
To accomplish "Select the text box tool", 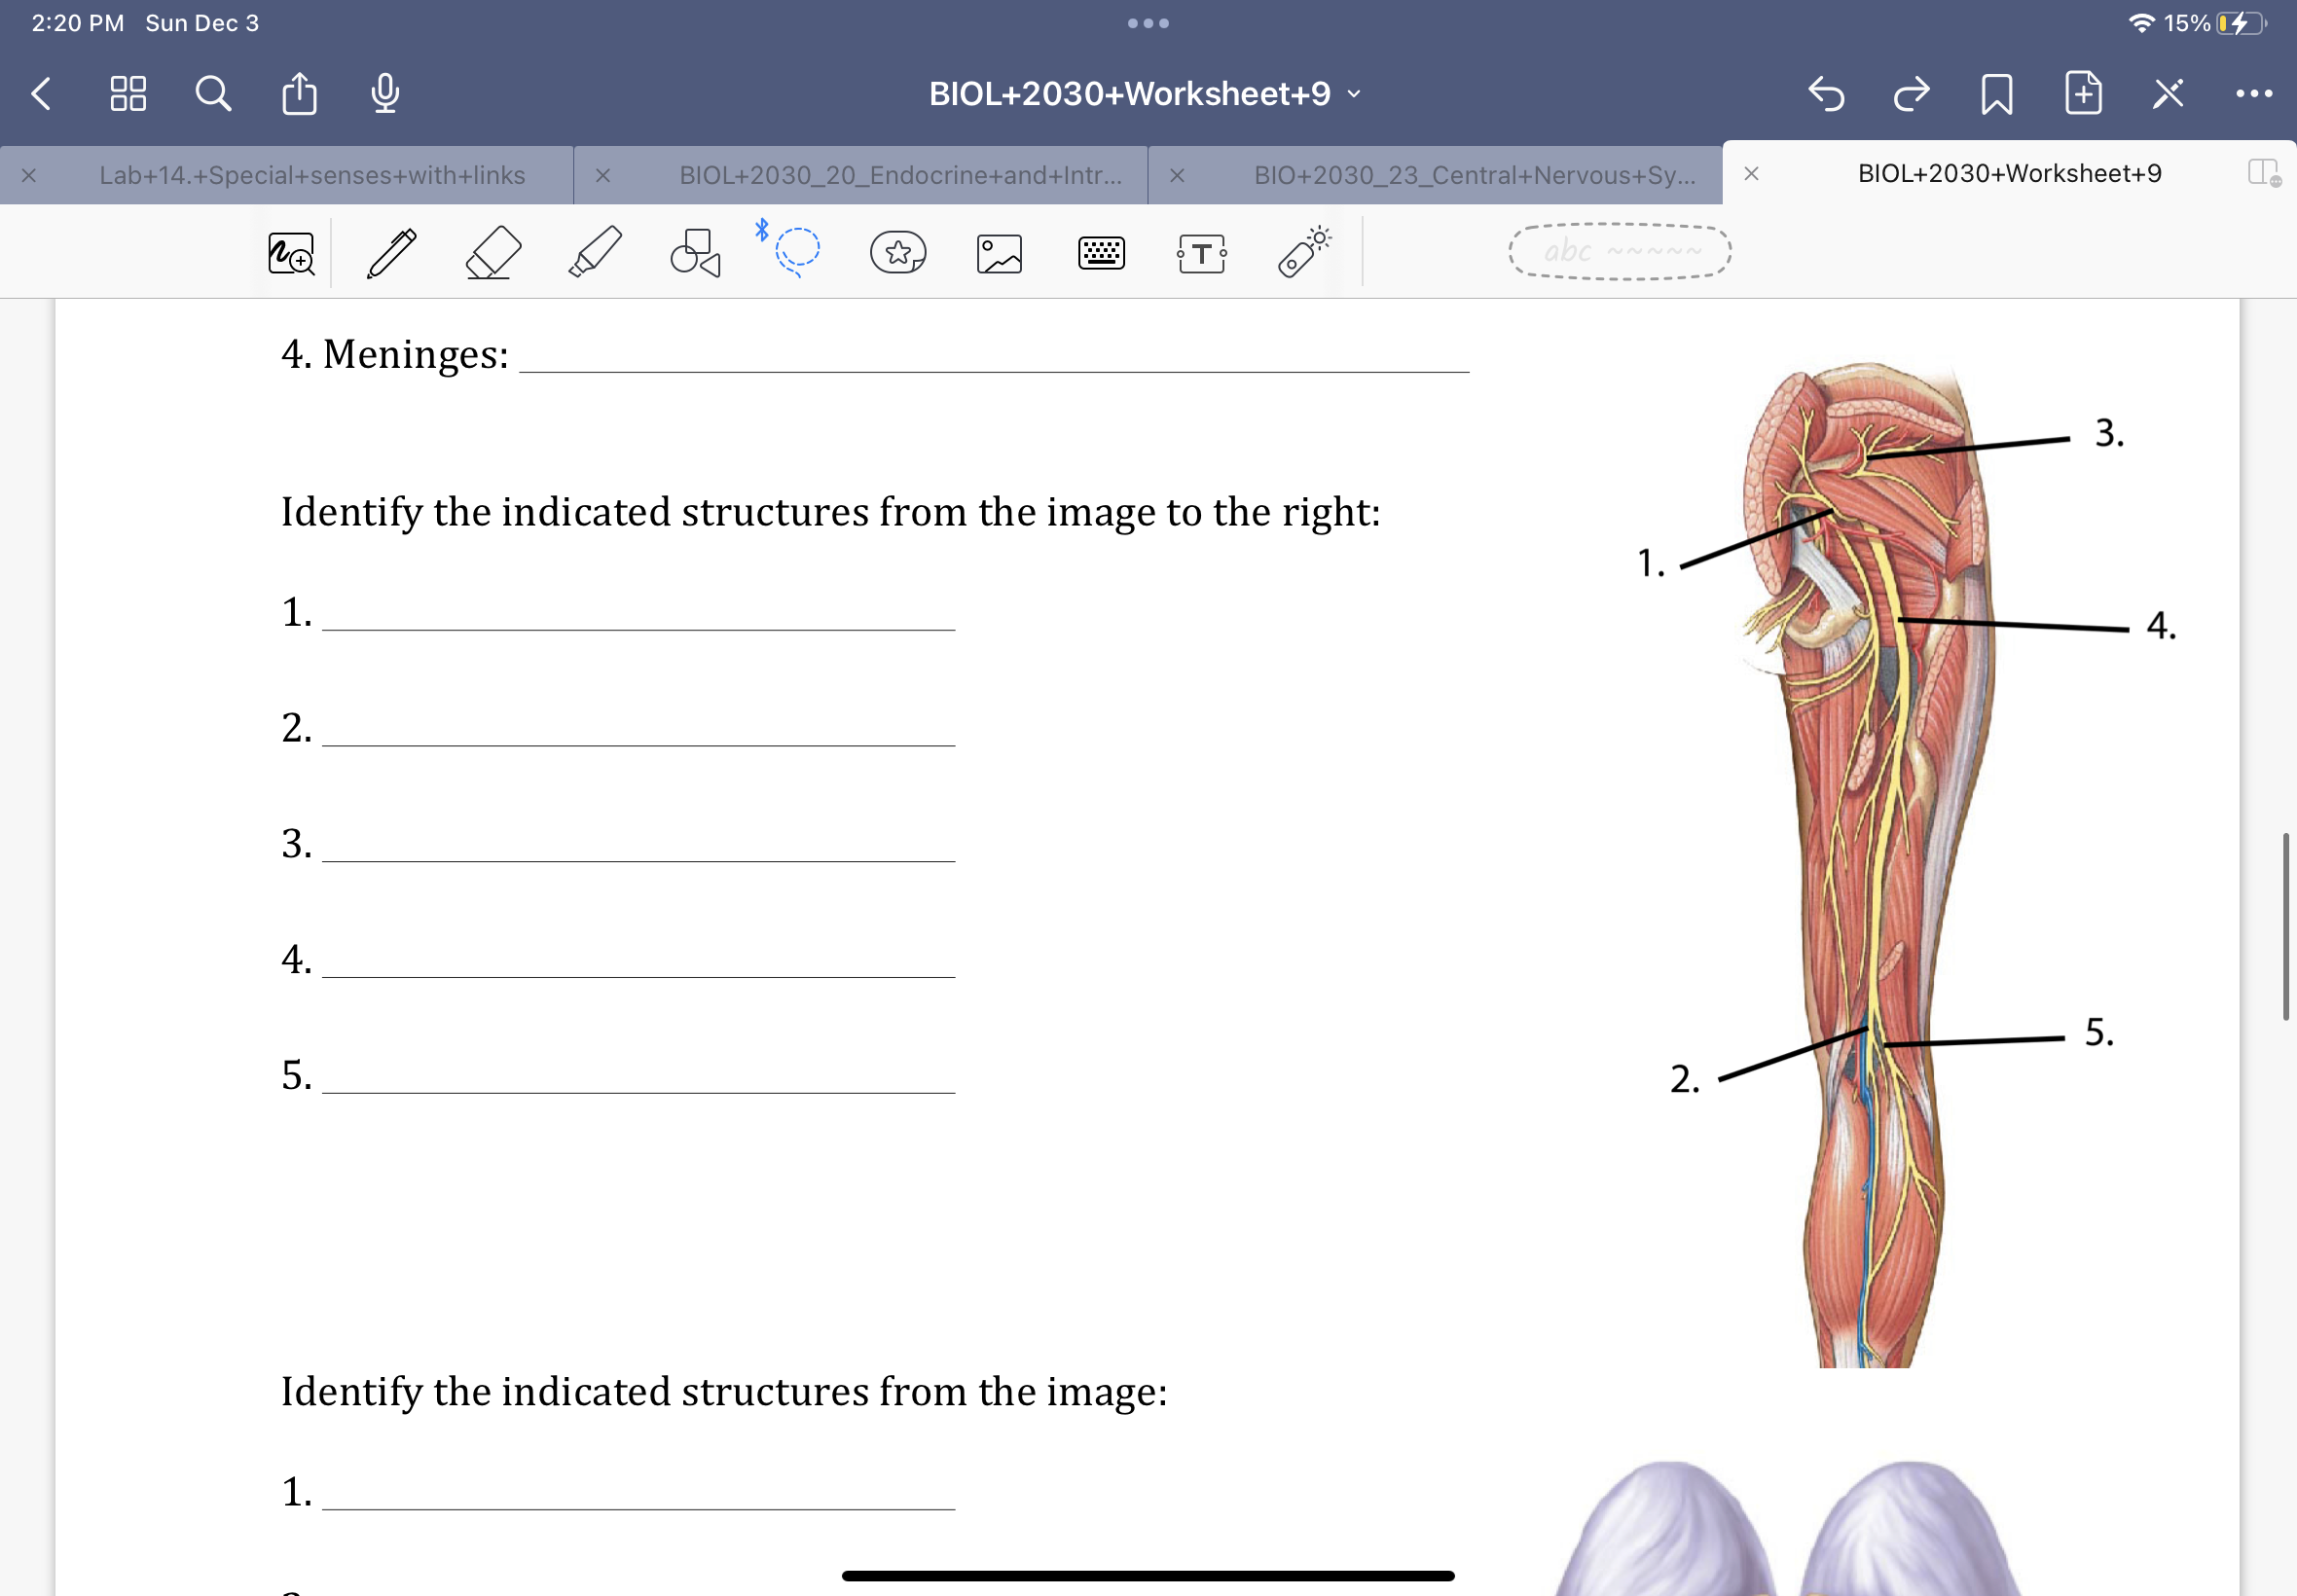I will point(1200,251).
